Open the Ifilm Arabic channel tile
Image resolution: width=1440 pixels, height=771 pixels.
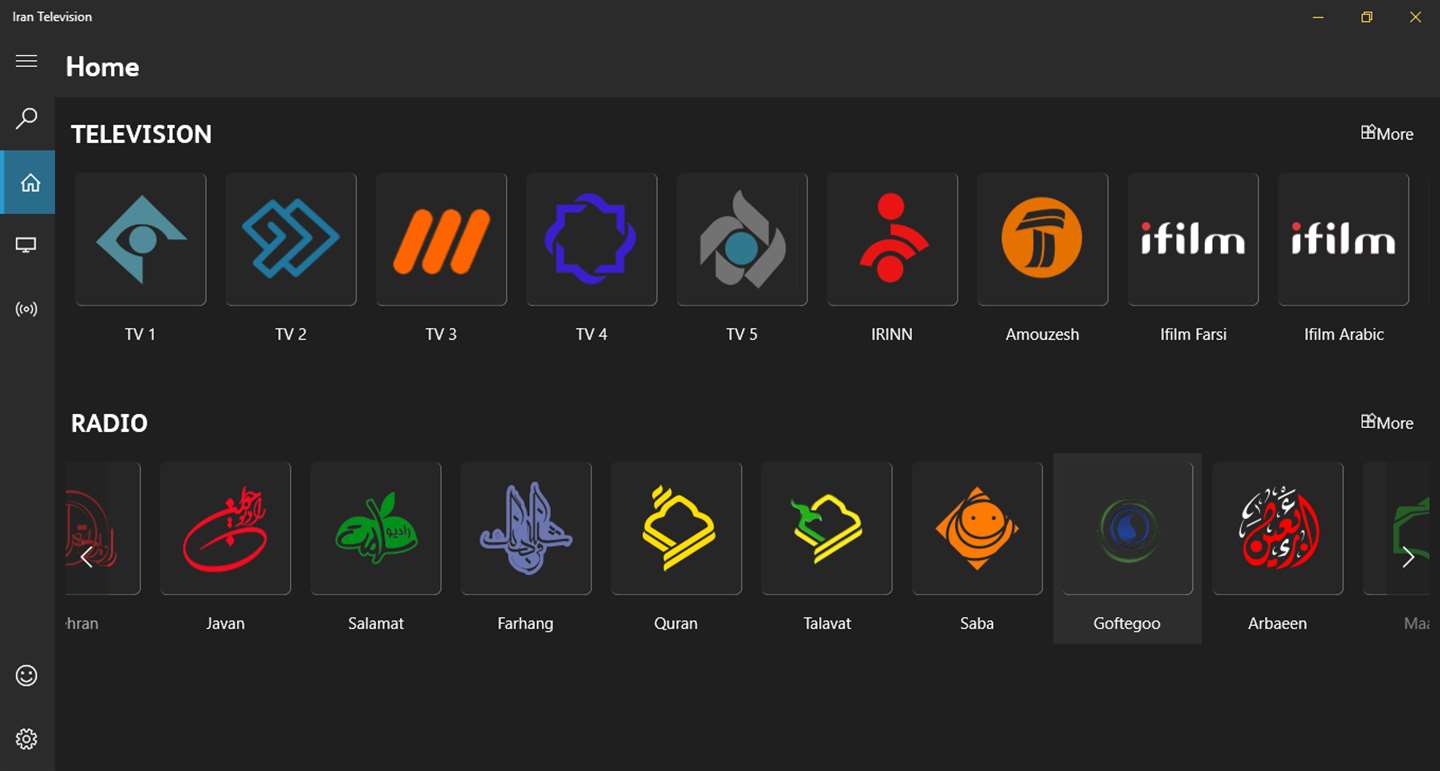1344,239
